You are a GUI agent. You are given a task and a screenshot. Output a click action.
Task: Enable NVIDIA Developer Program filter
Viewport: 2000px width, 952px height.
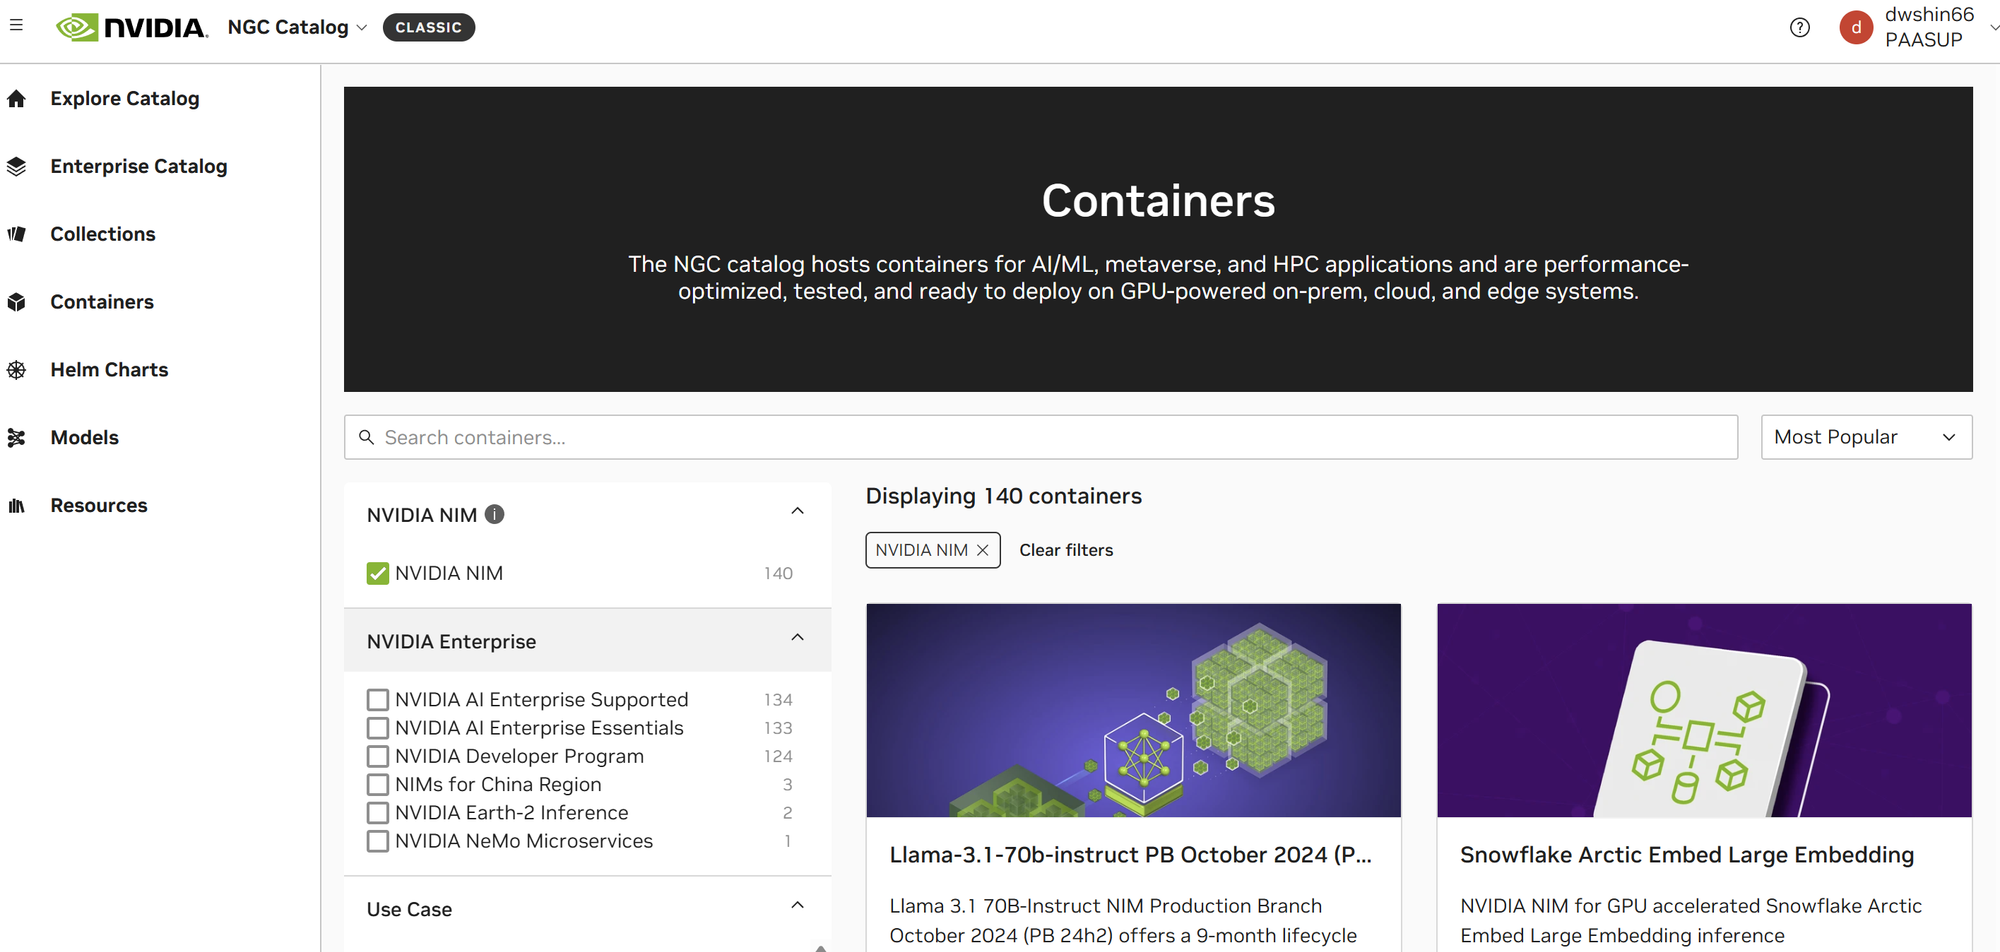[x=377, y=755]
